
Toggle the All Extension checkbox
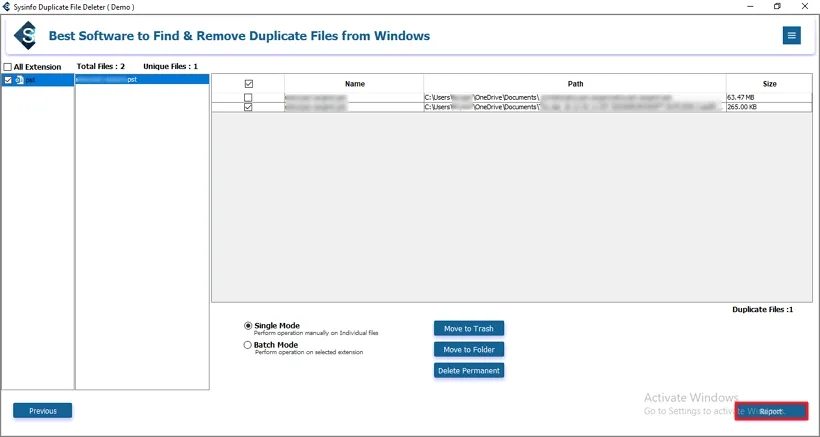coord(7,67)
